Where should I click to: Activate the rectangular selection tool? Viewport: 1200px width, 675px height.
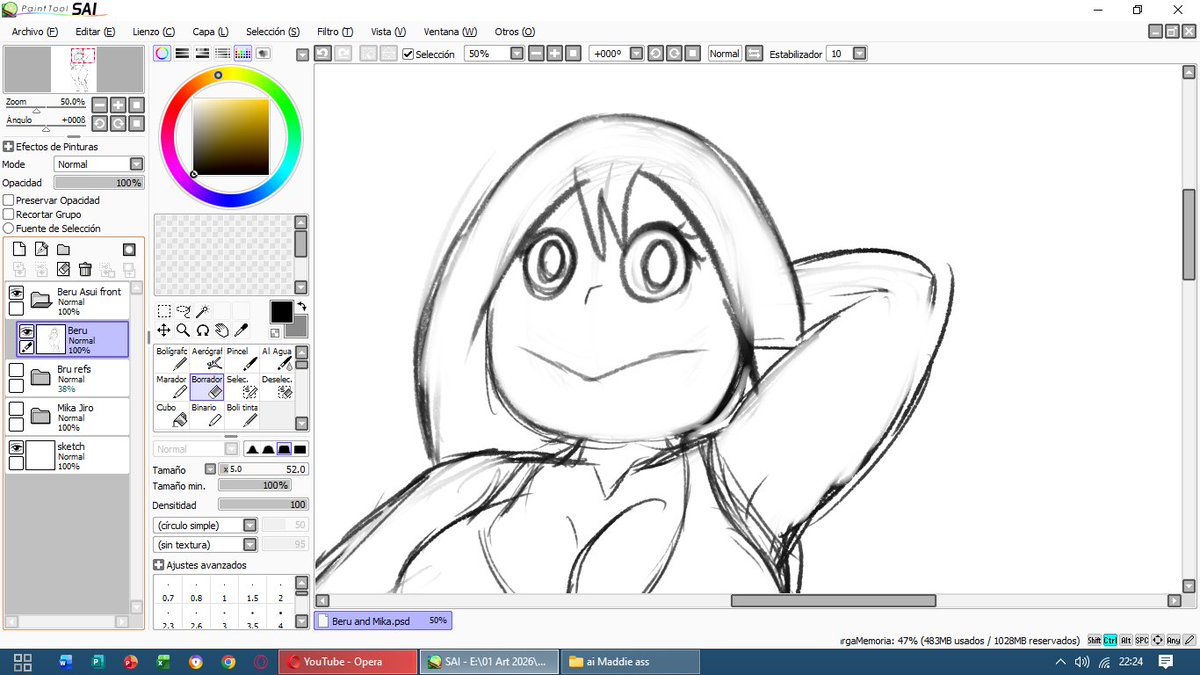(x=164, y=311)
